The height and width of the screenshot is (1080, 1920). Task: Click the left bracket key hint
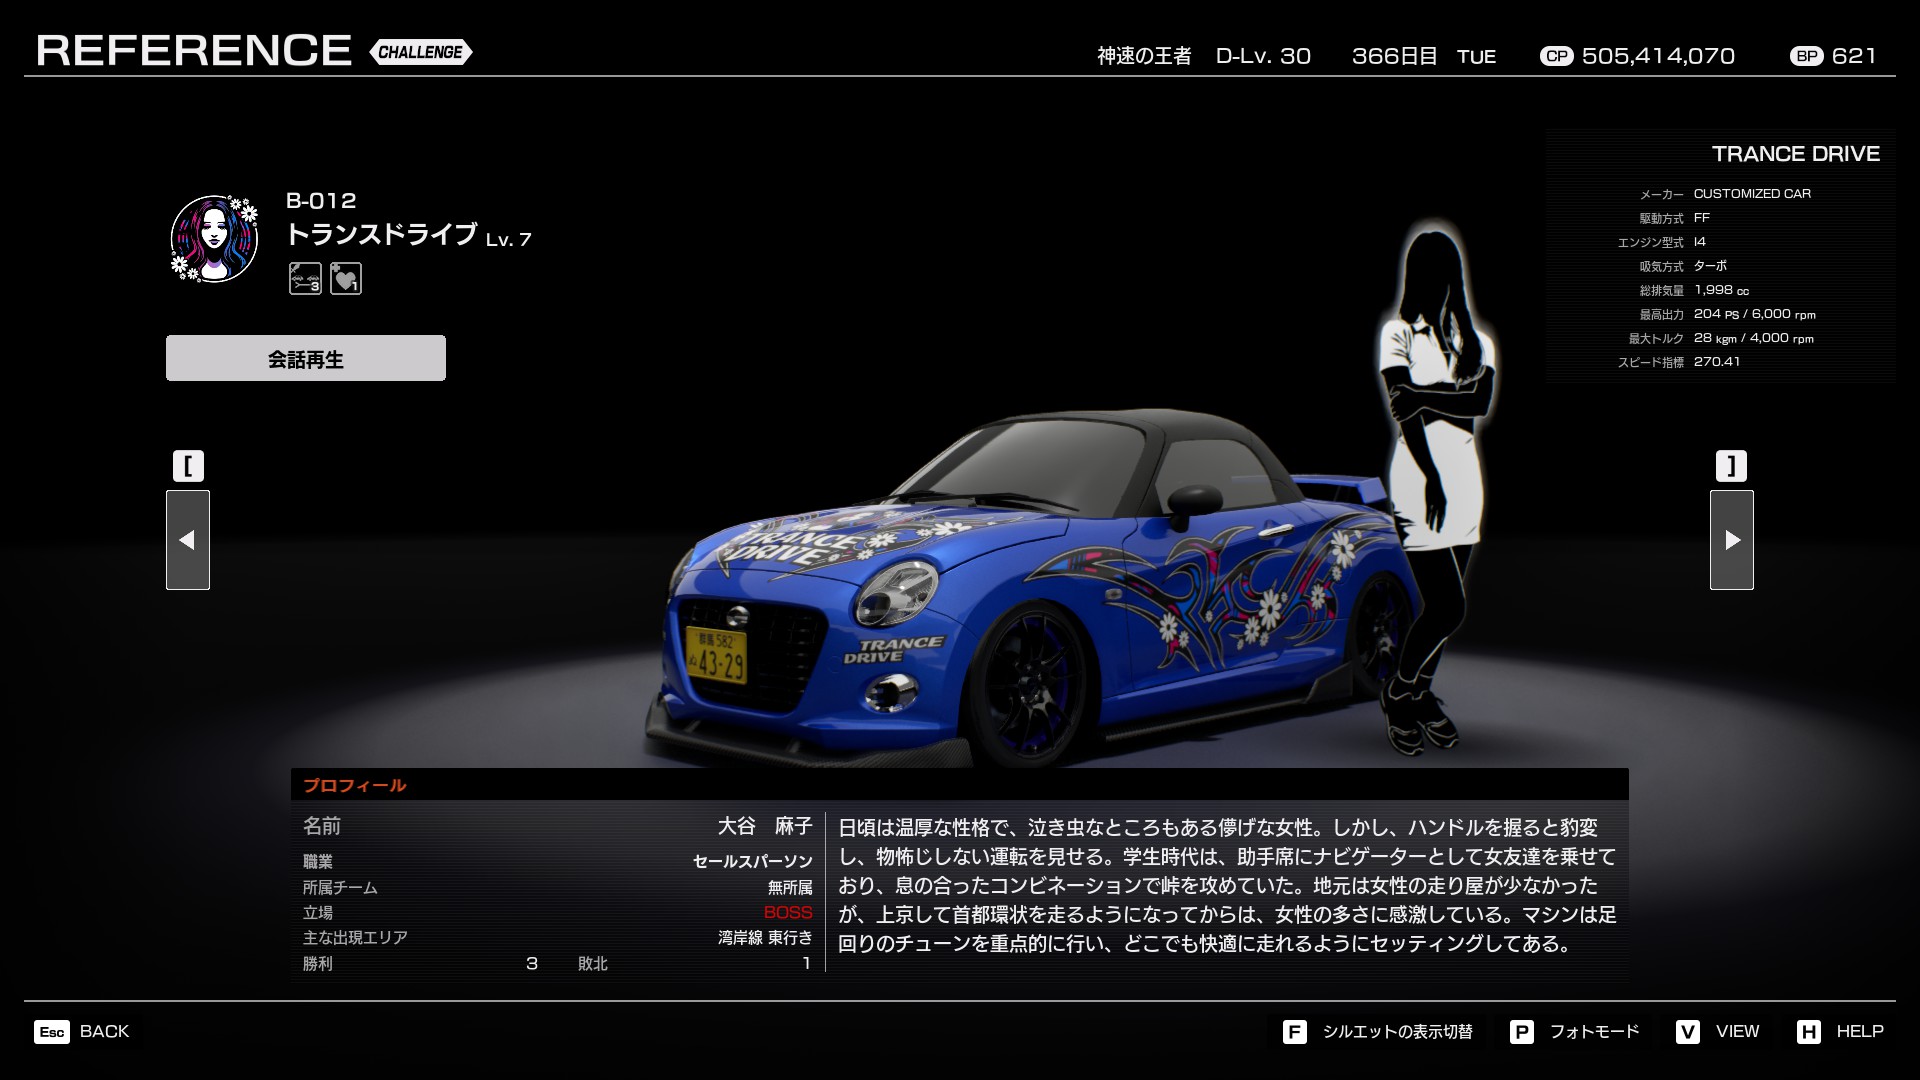pyautogui.click(x=188, y=466)
